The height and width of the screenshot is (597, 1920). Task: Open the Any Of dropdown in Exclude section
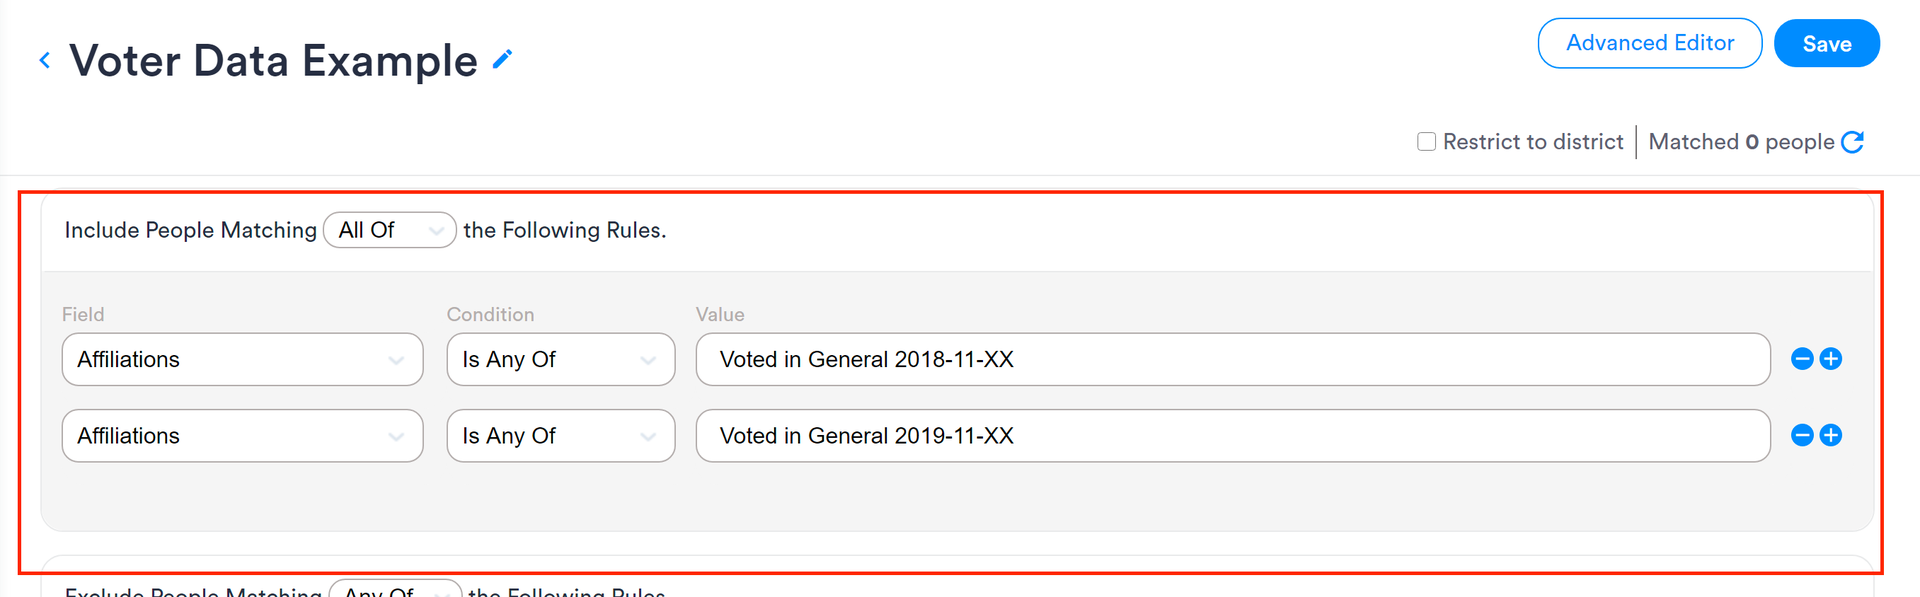(x=396, y=591)
